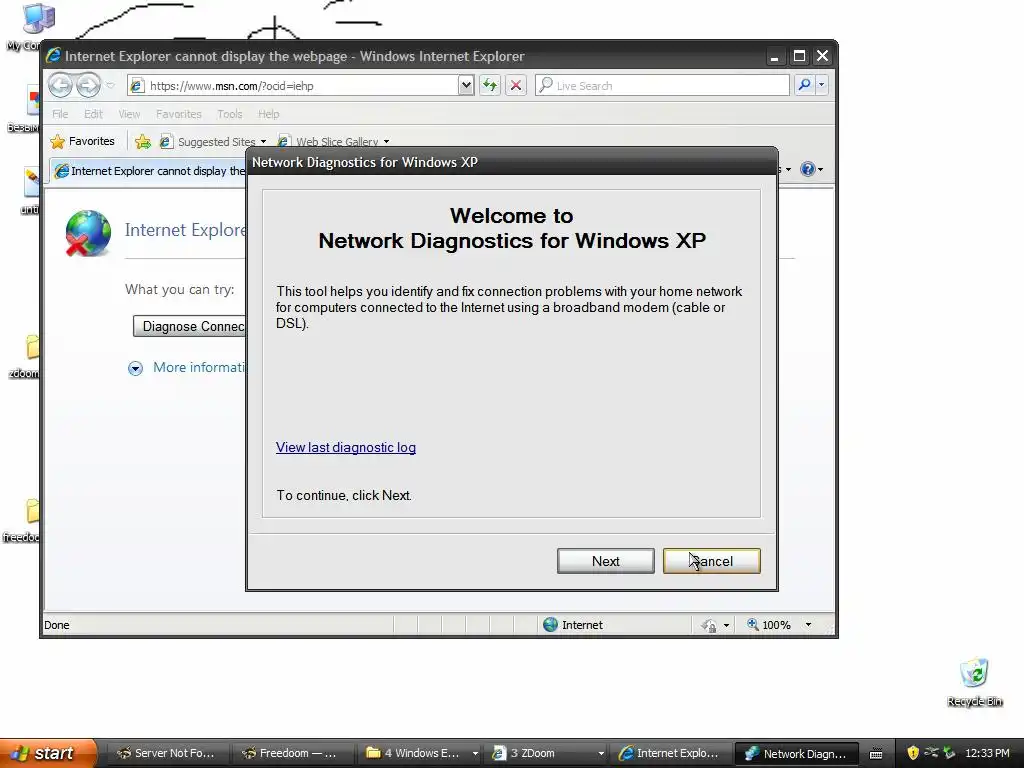Click the 100% zoom level button
This screenshot has height=768, width=1024.
769,625
